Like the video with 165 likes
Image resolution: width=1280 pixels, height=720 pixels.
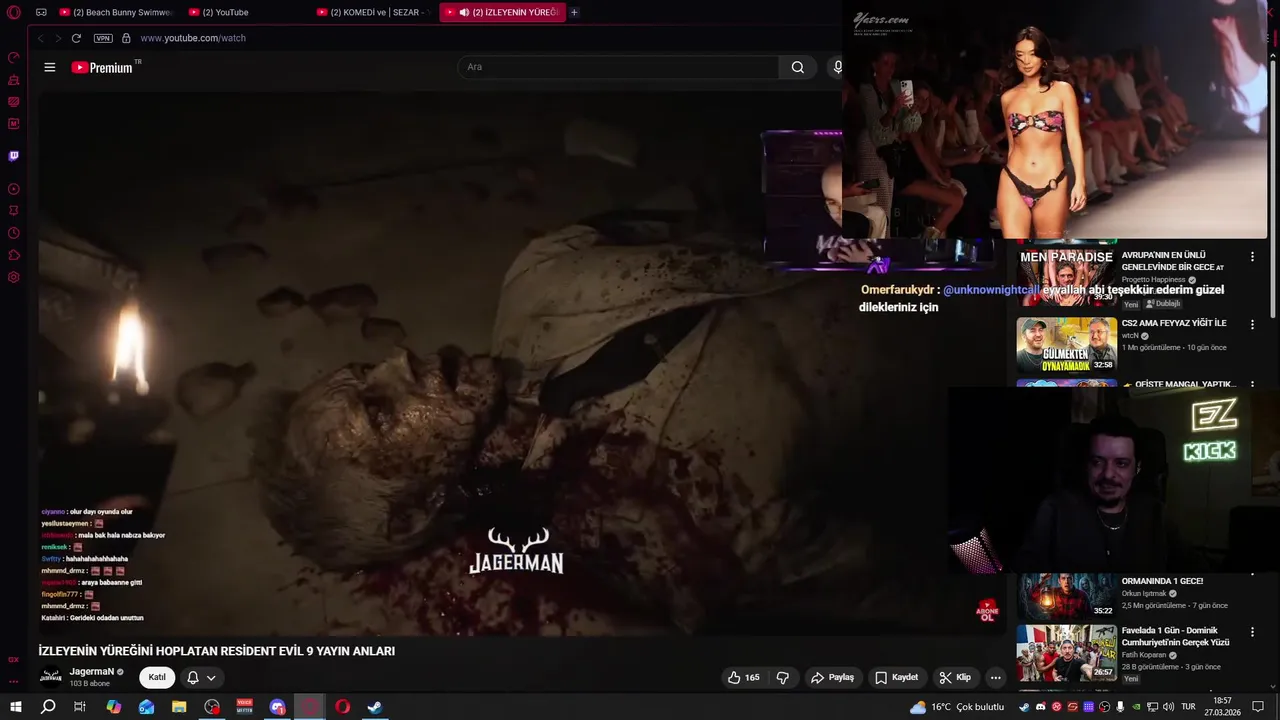click(743, 677)
